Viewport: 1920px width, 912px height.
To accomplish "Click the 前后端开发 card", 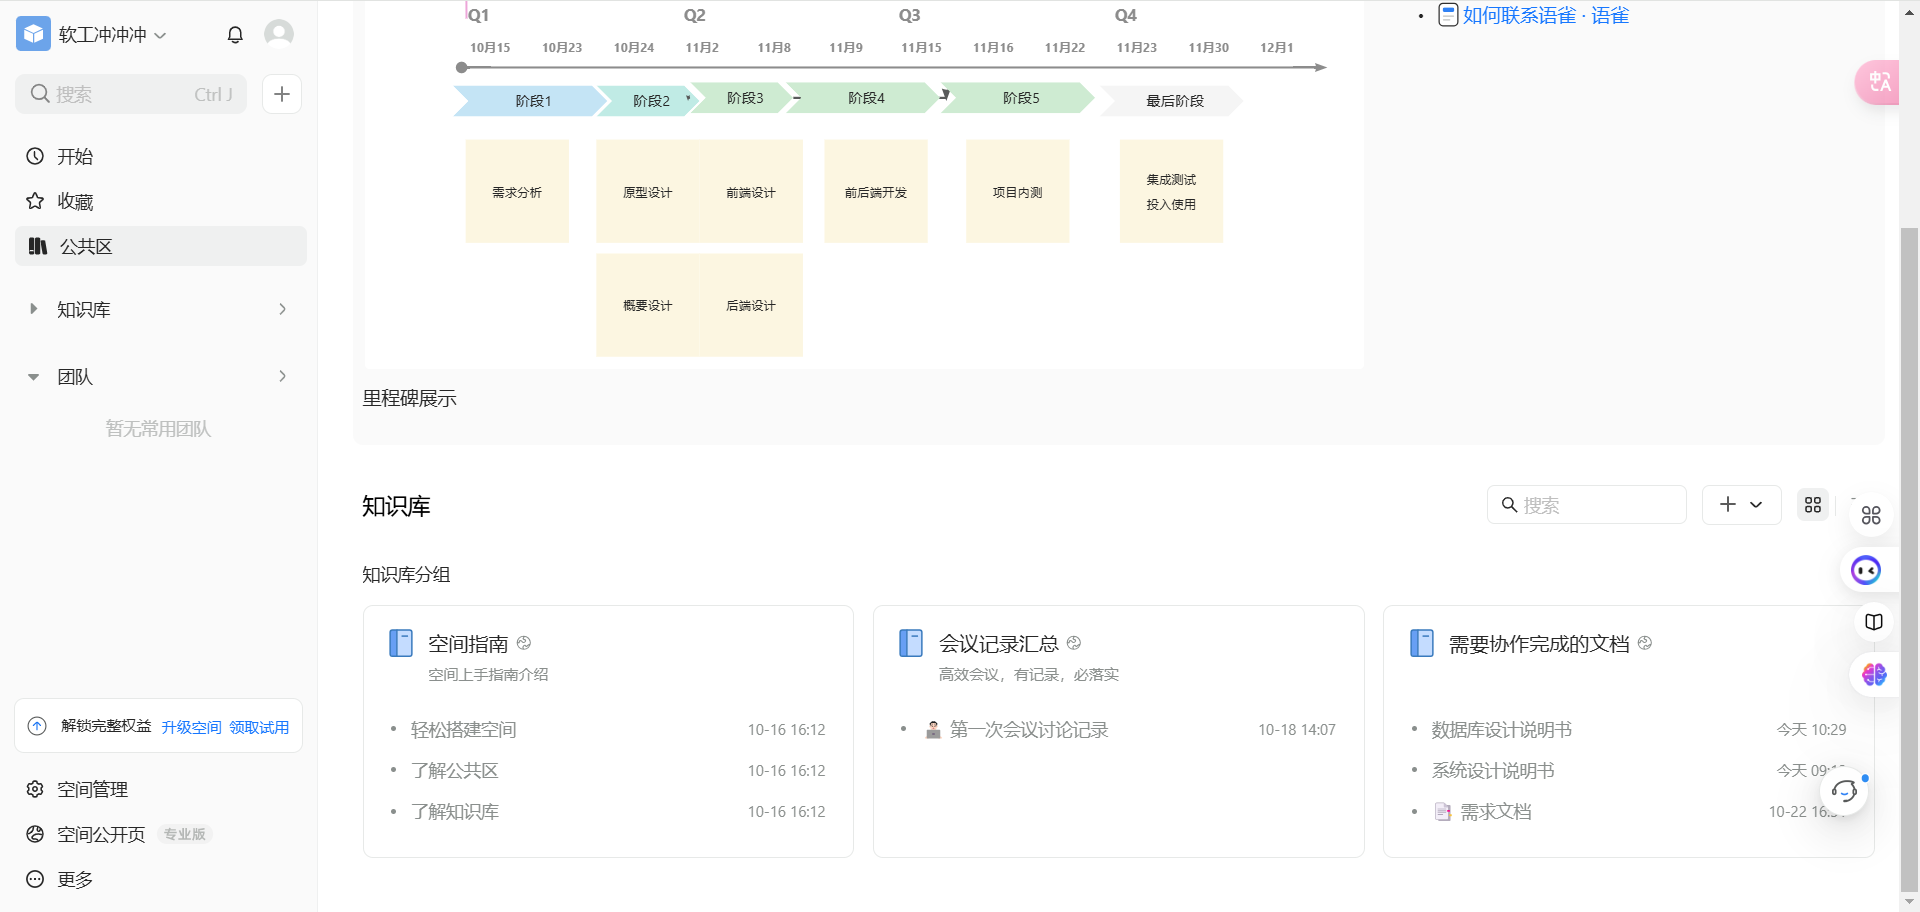I will (876, 192).
